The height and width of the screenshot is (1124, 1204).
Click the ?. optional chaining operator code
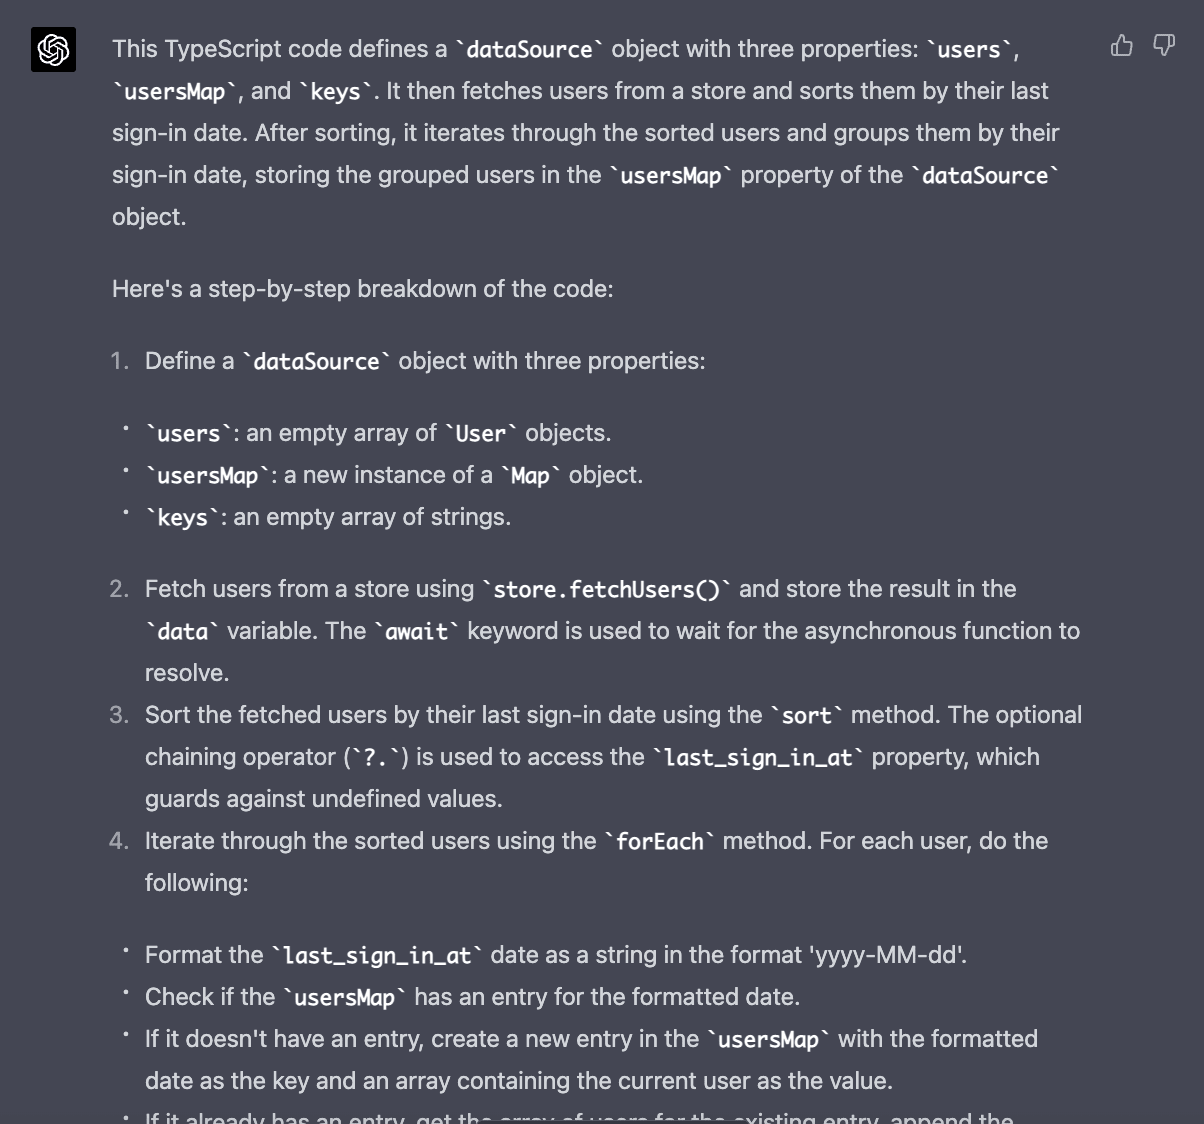375,757
